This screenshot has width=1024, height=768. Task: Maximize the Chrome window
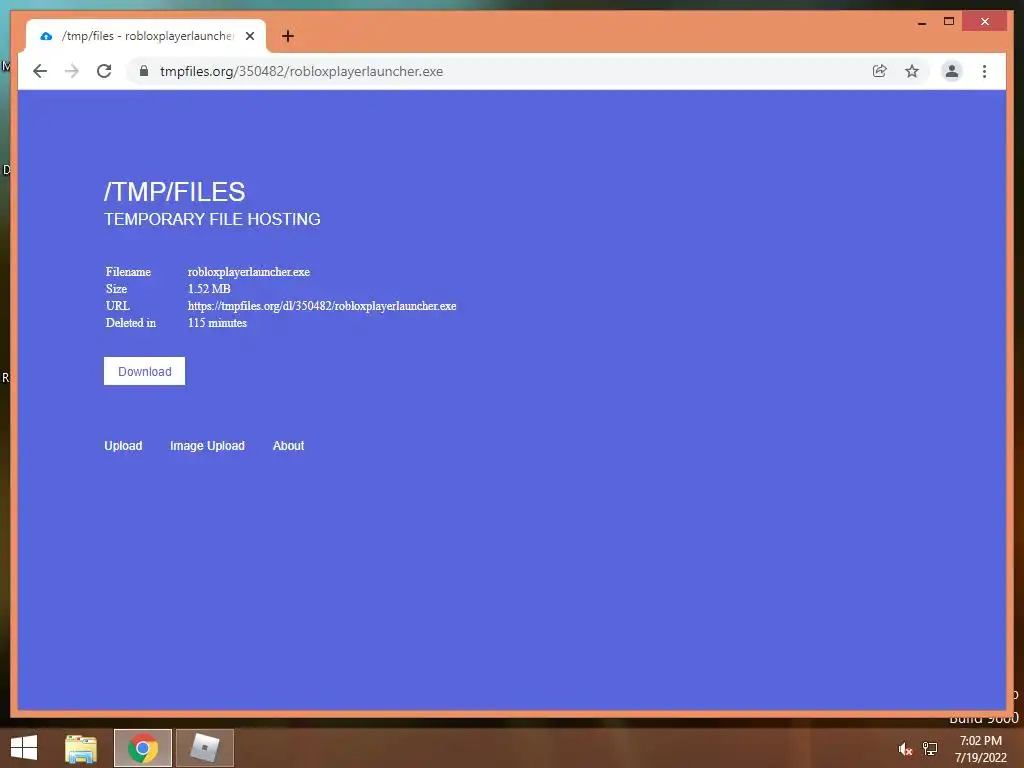[949, 22]
